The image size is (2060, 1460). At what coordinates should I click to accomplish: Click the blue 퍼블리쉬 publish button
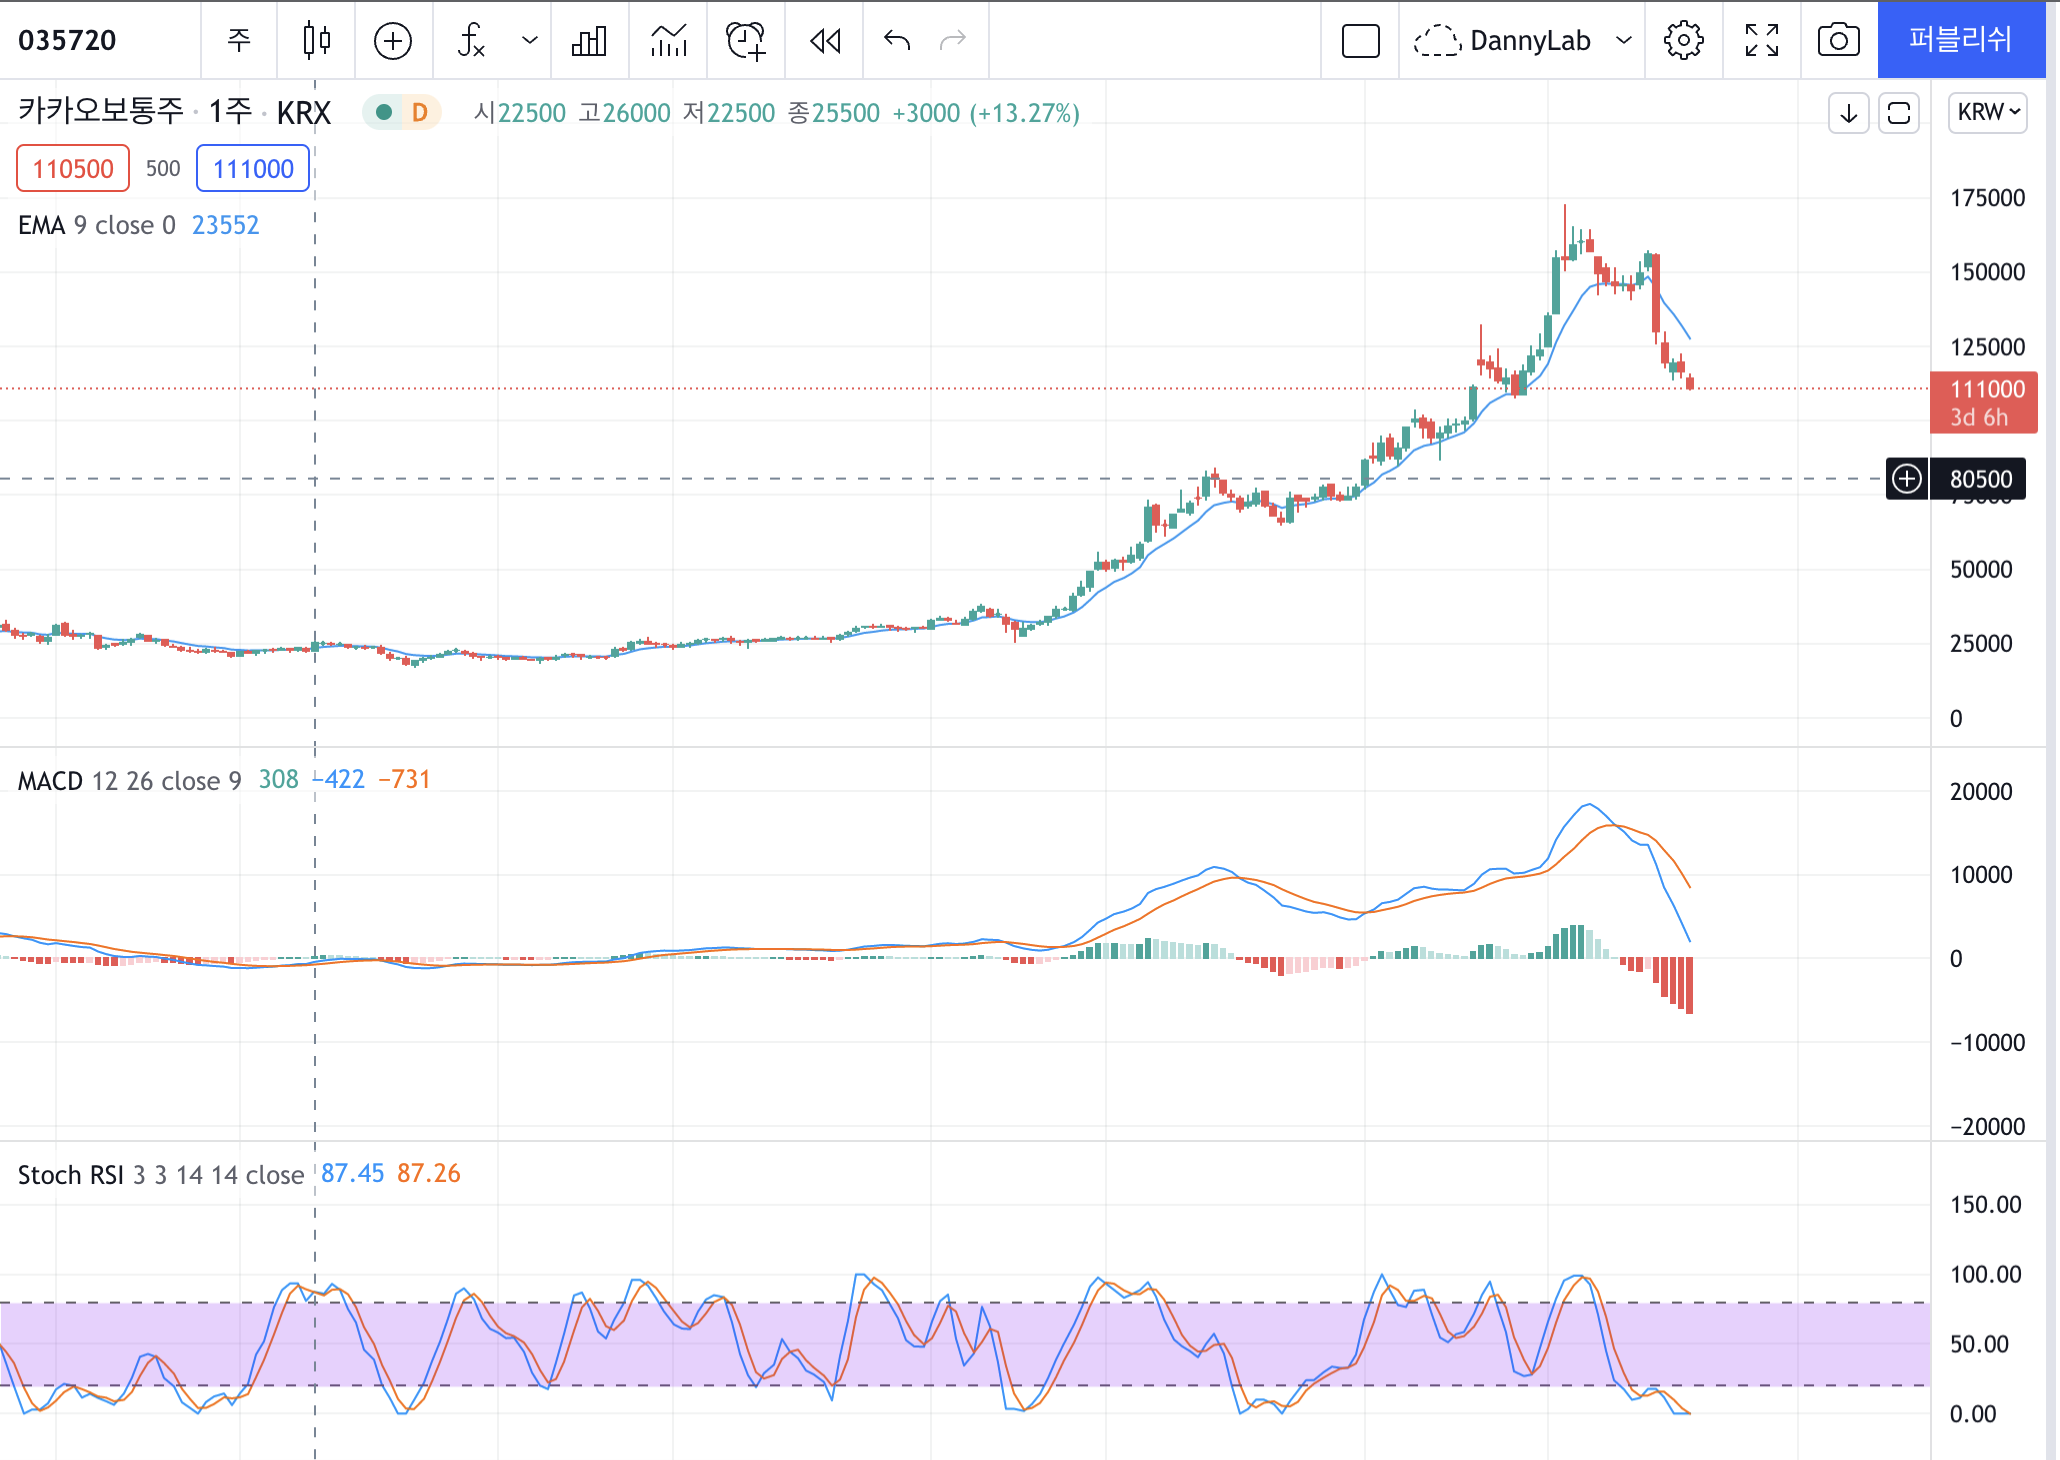pos(1960,40)
